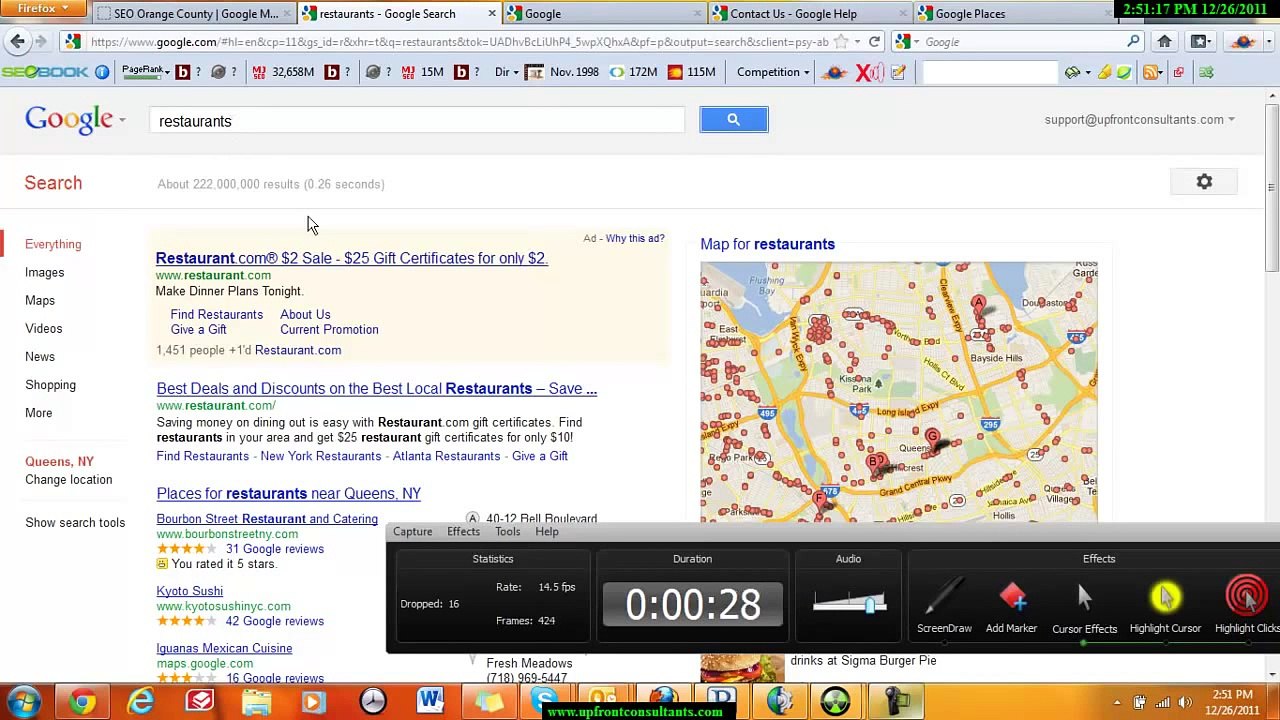1280x720 pixels.
Task: Click Show search tools link
Action: [x=75, y=522]
